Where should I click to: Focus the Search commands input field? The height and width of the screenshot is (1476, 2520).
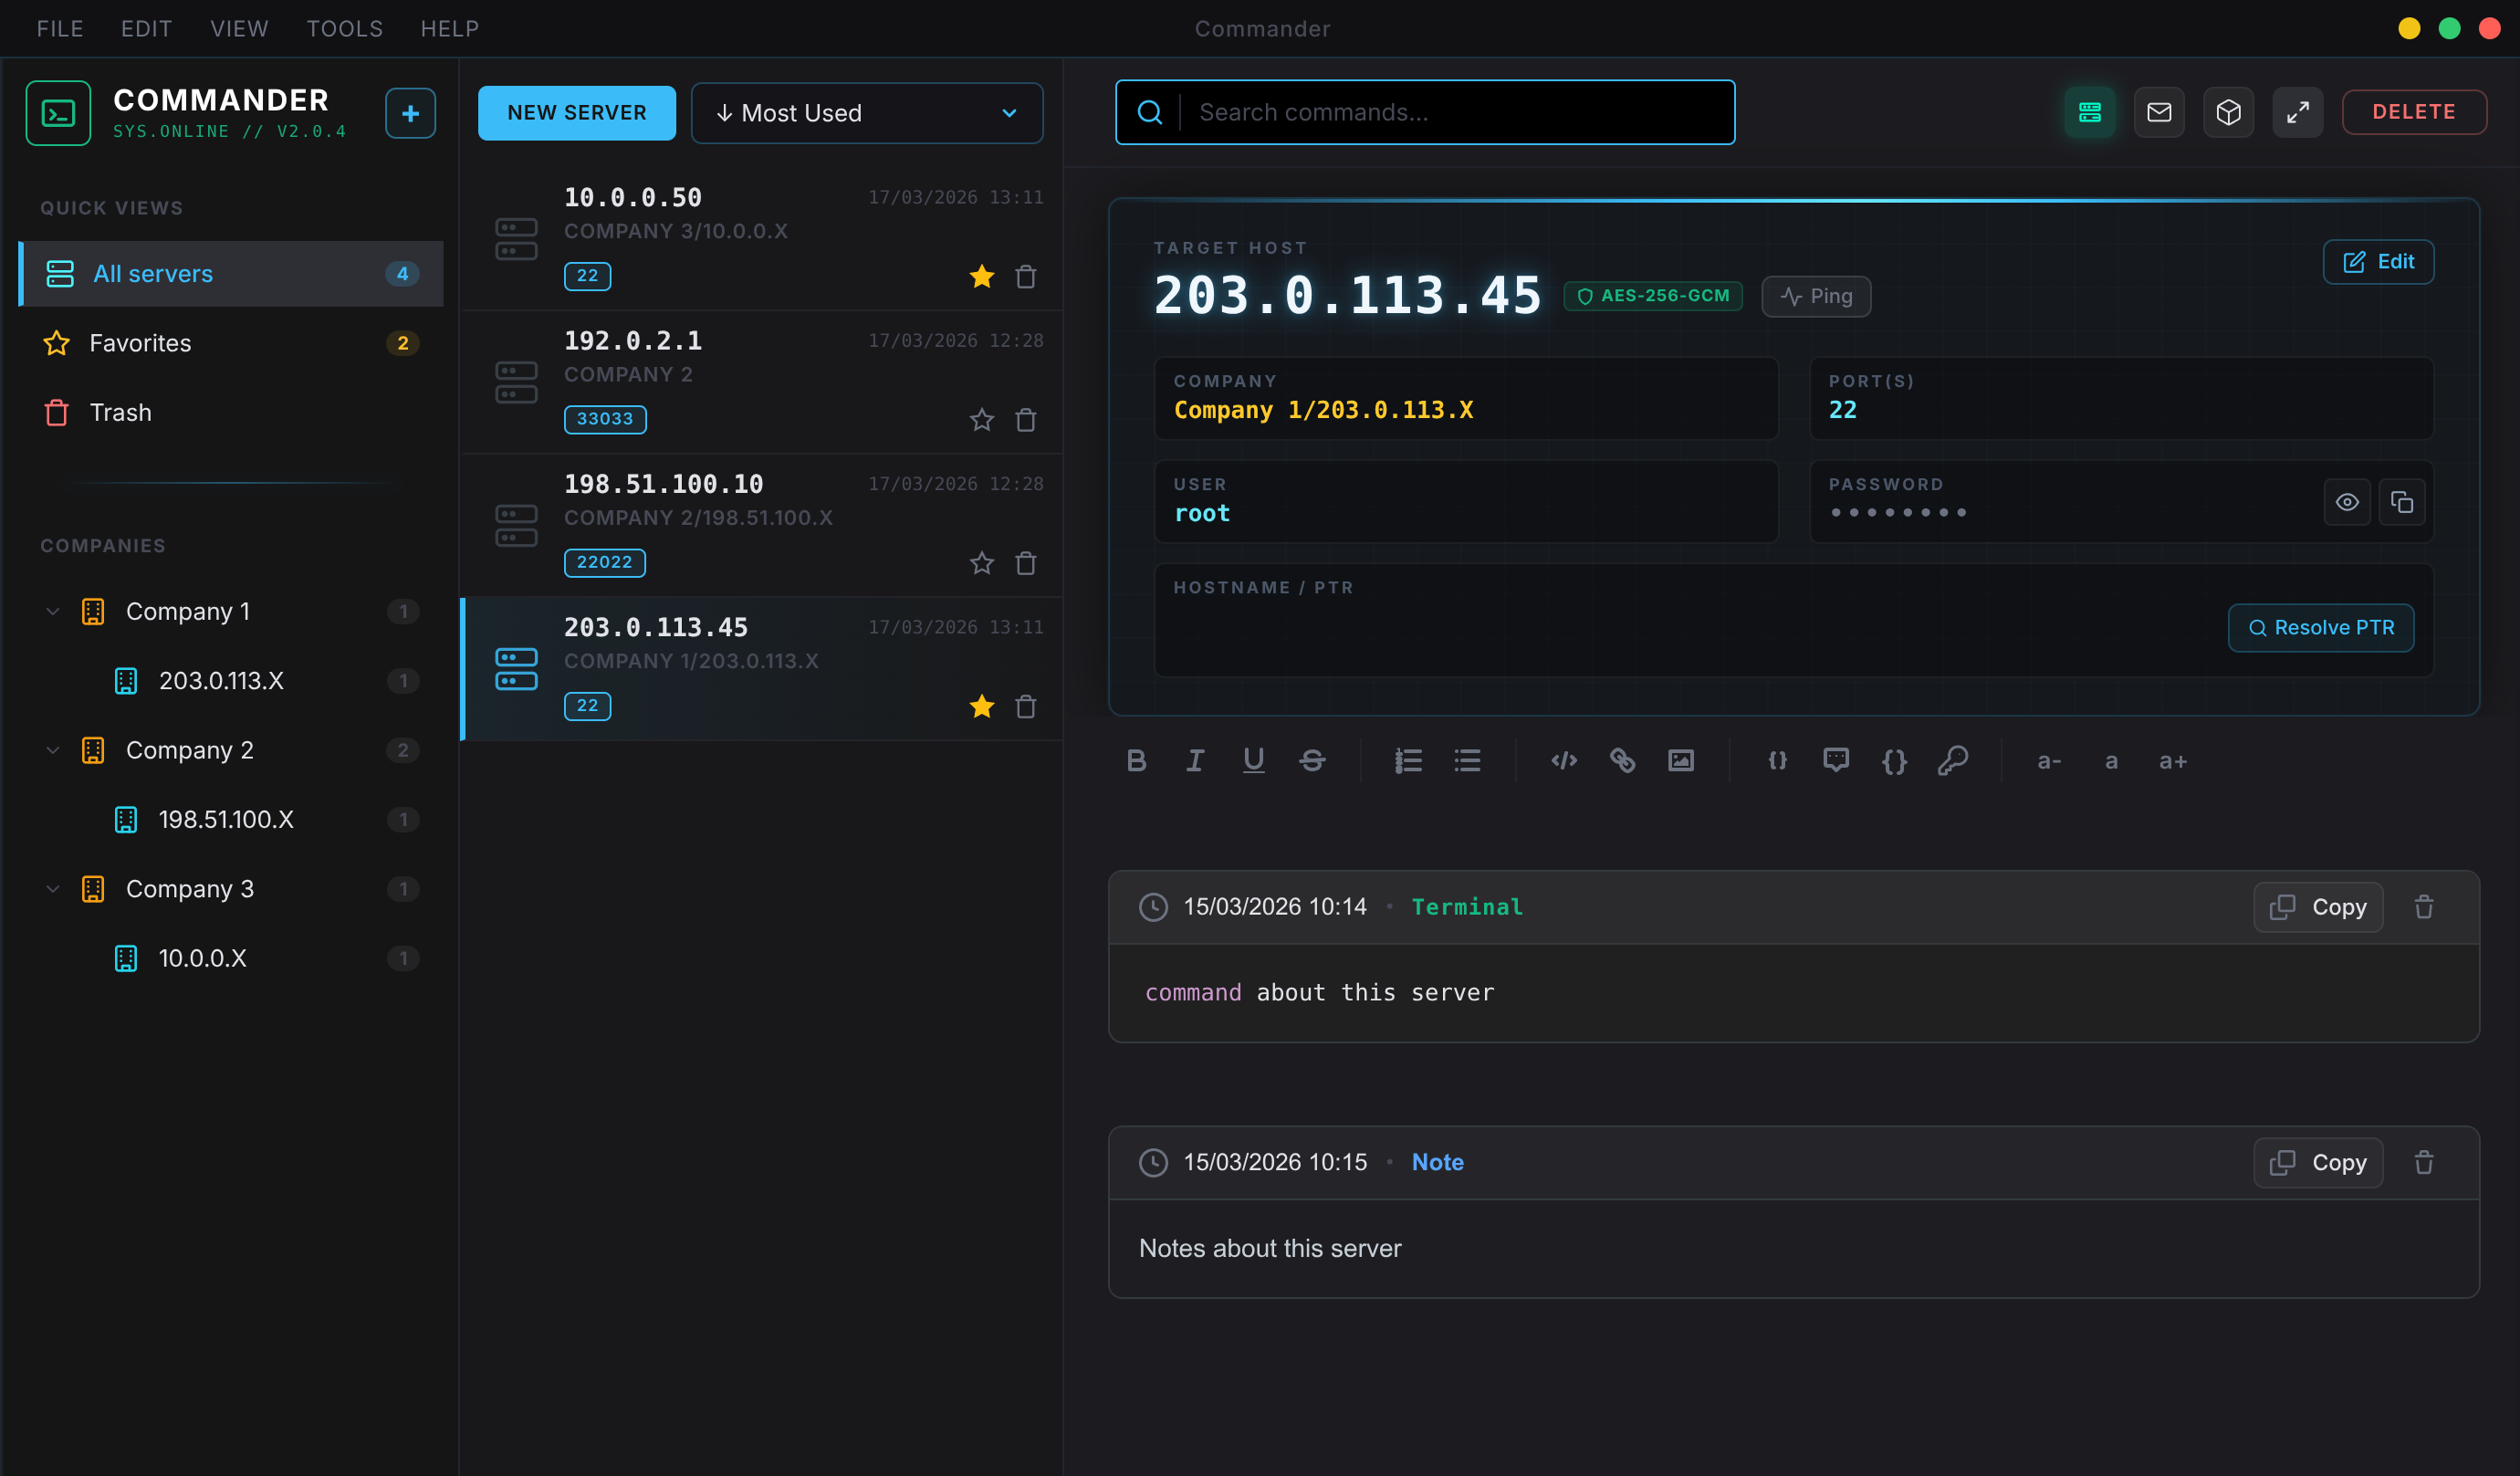1425,112
